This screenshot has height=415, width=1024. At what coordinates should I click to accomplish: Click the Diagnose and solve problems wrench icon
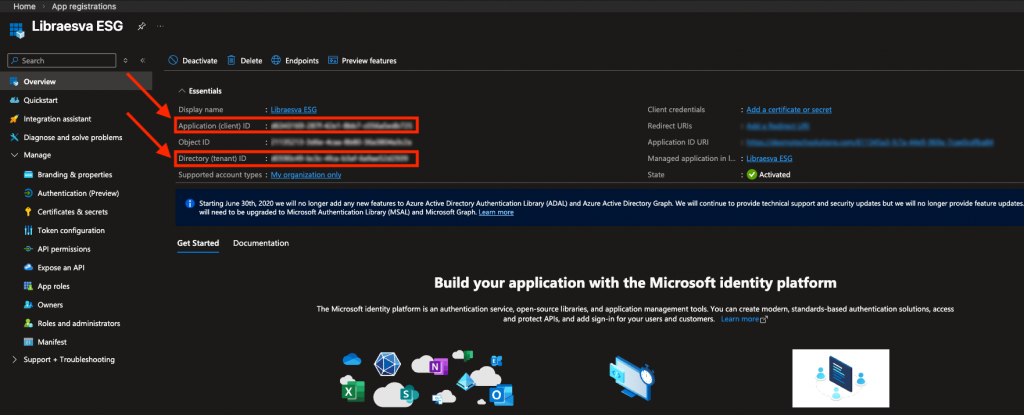click(14, 137)
